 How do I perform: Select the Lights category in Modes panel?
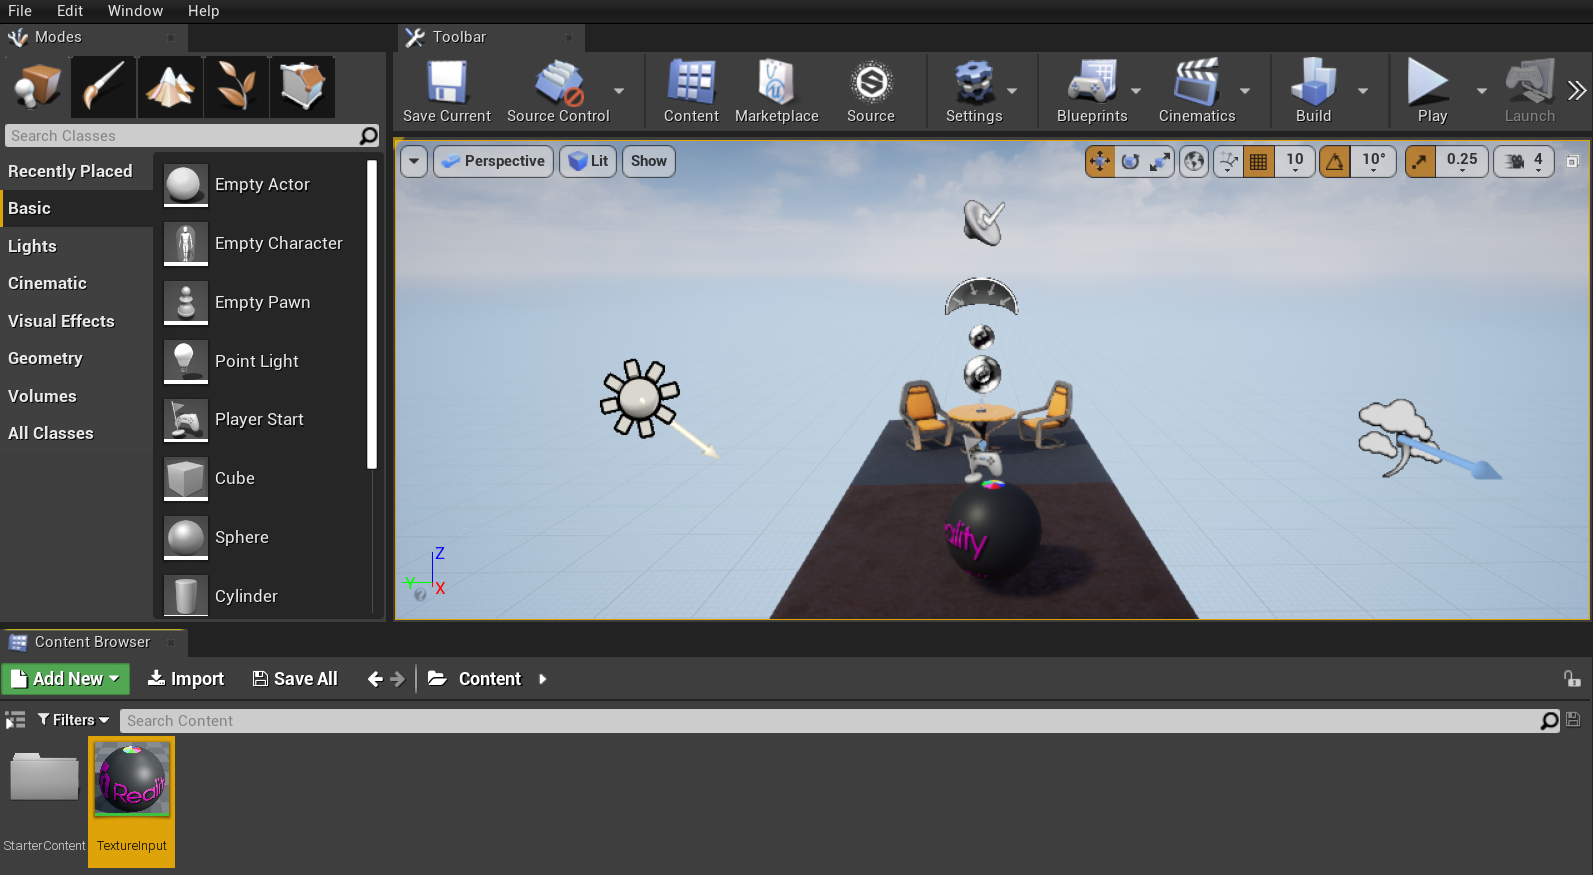[x=33, y=246]
